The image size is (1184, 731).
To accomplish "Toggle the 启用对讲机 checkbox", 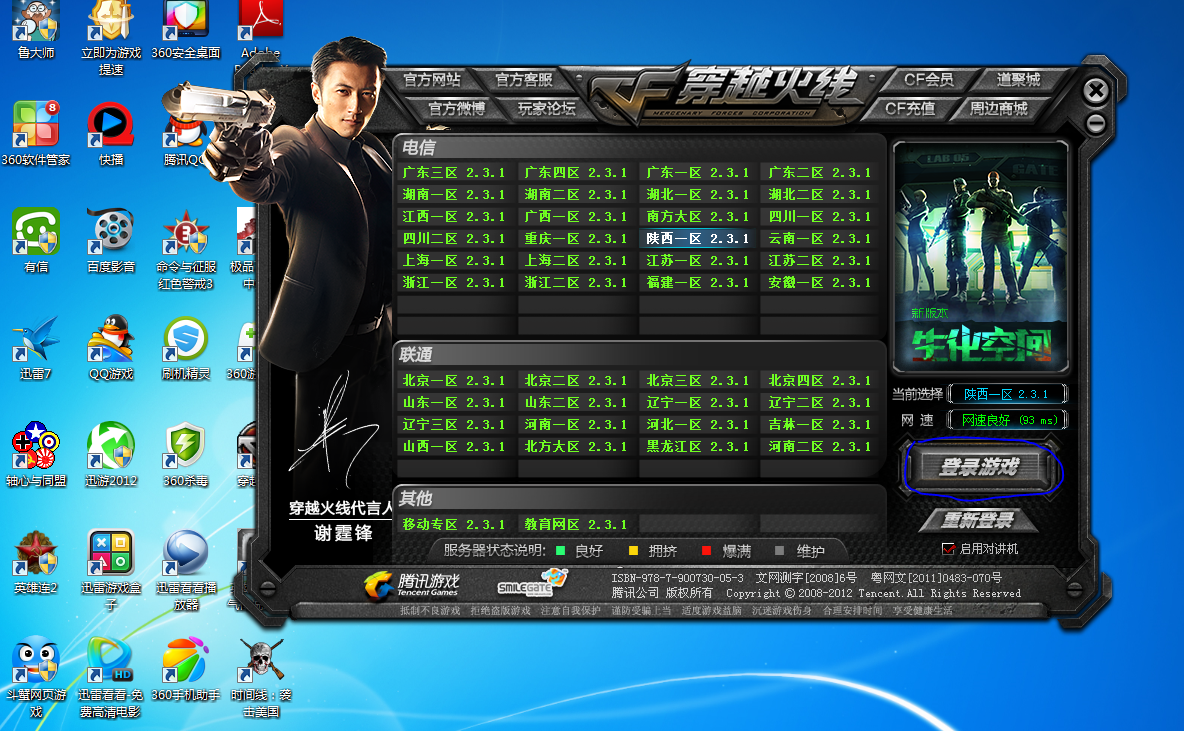I will coord(948,549).
